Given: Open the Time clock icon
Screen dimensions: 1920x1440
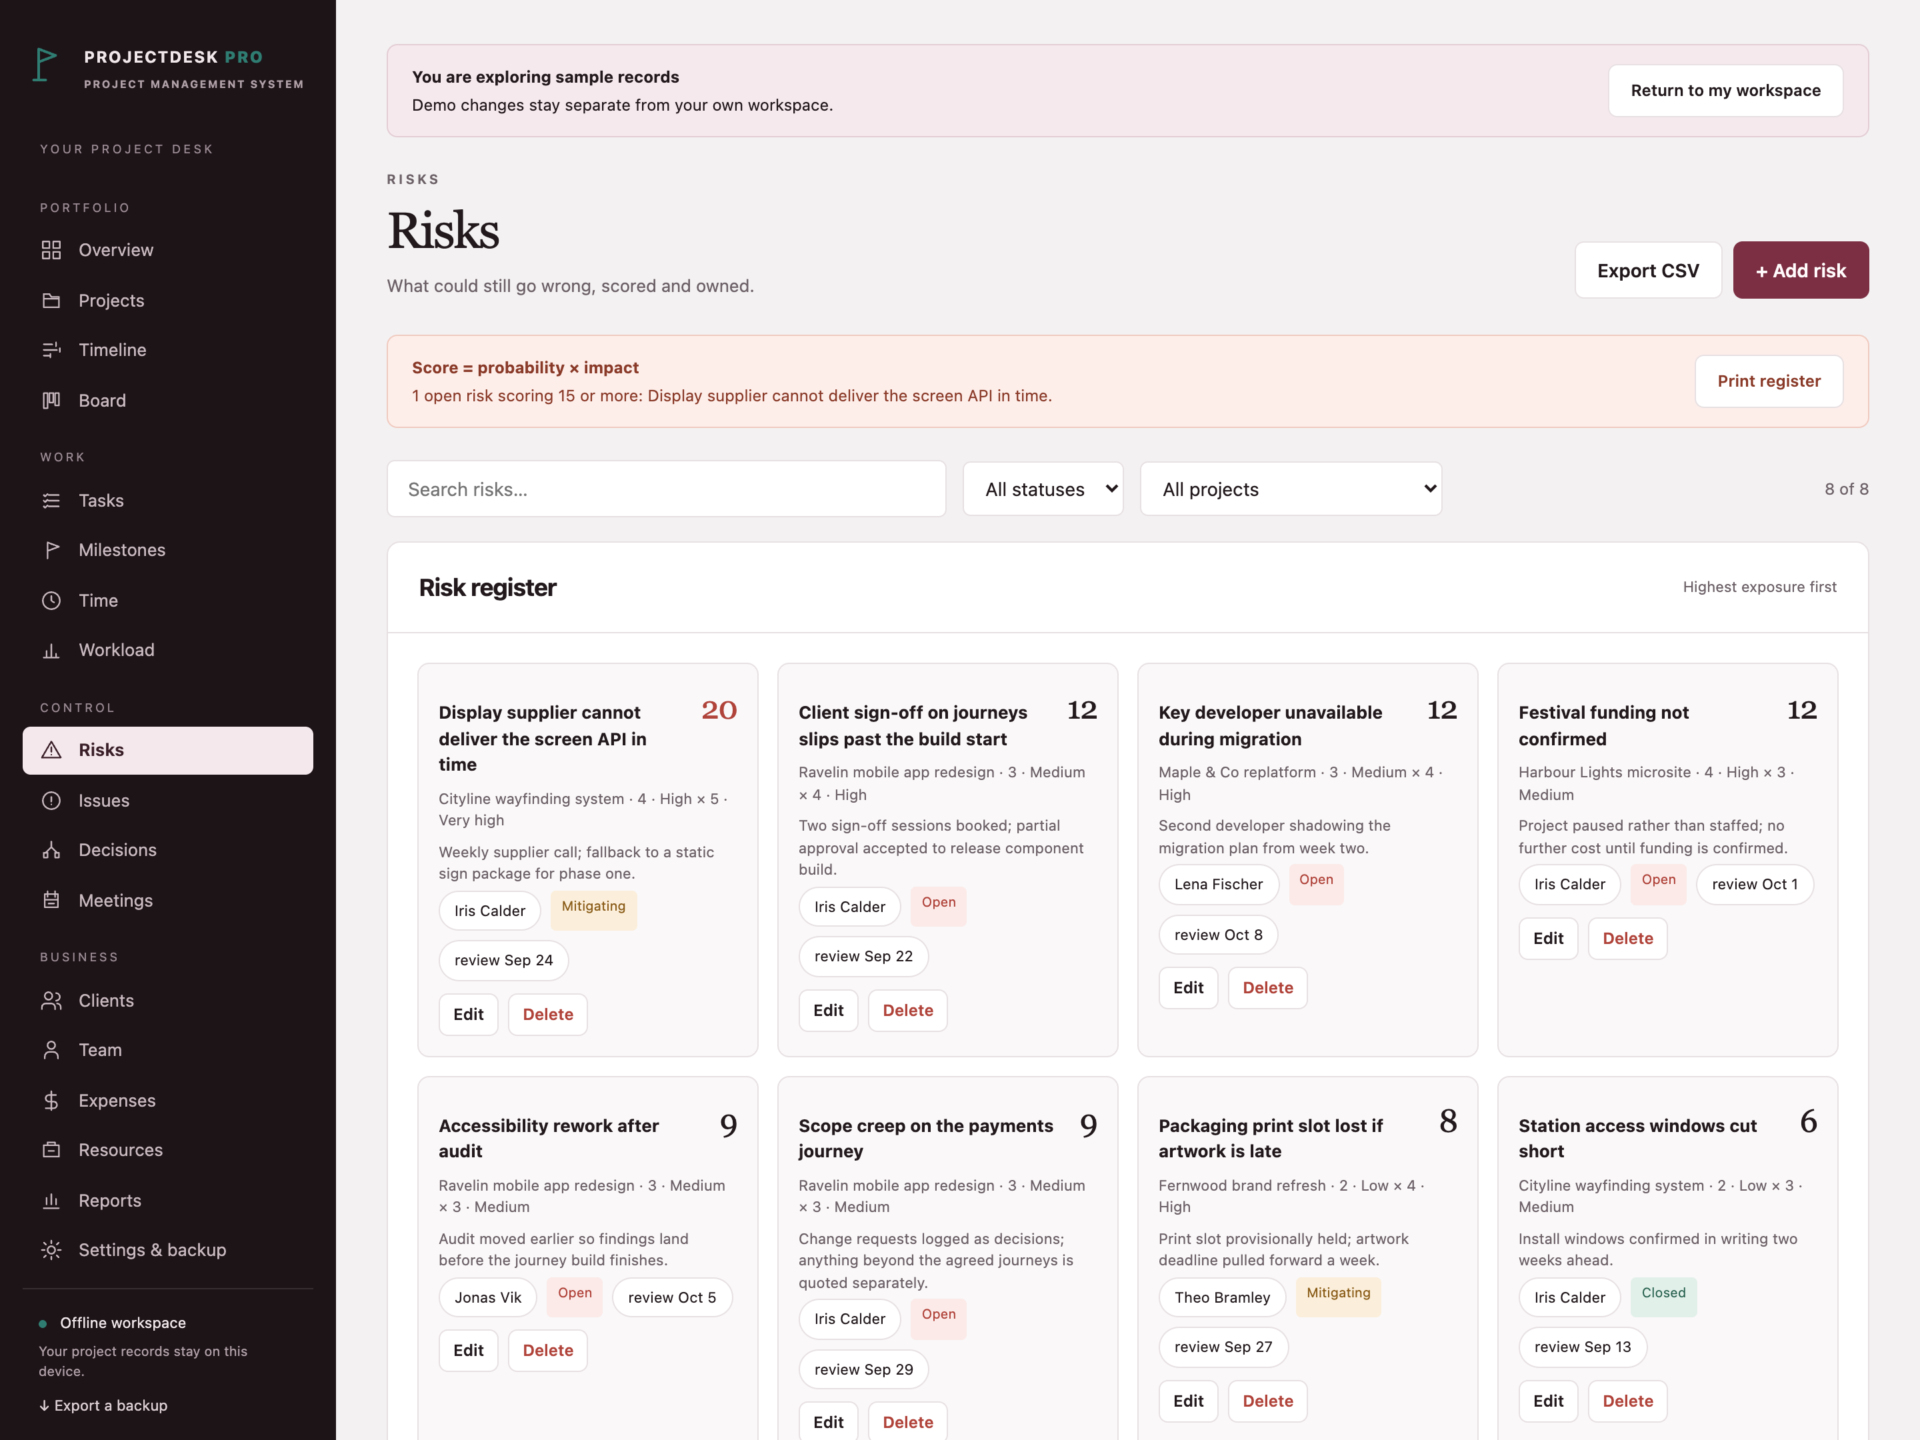Looking at the screenshot, I should coord(51,600).
